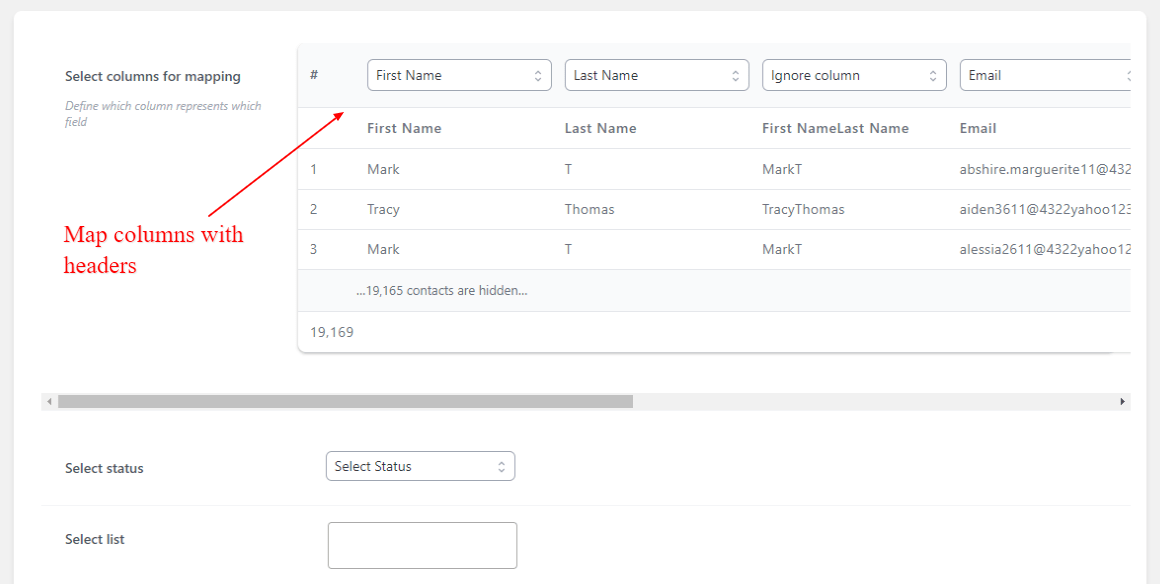Viewport: 1160px width, 584px height.
Task: Open the Ignore column mapping dropdown
Action: [x=854, y=75]
